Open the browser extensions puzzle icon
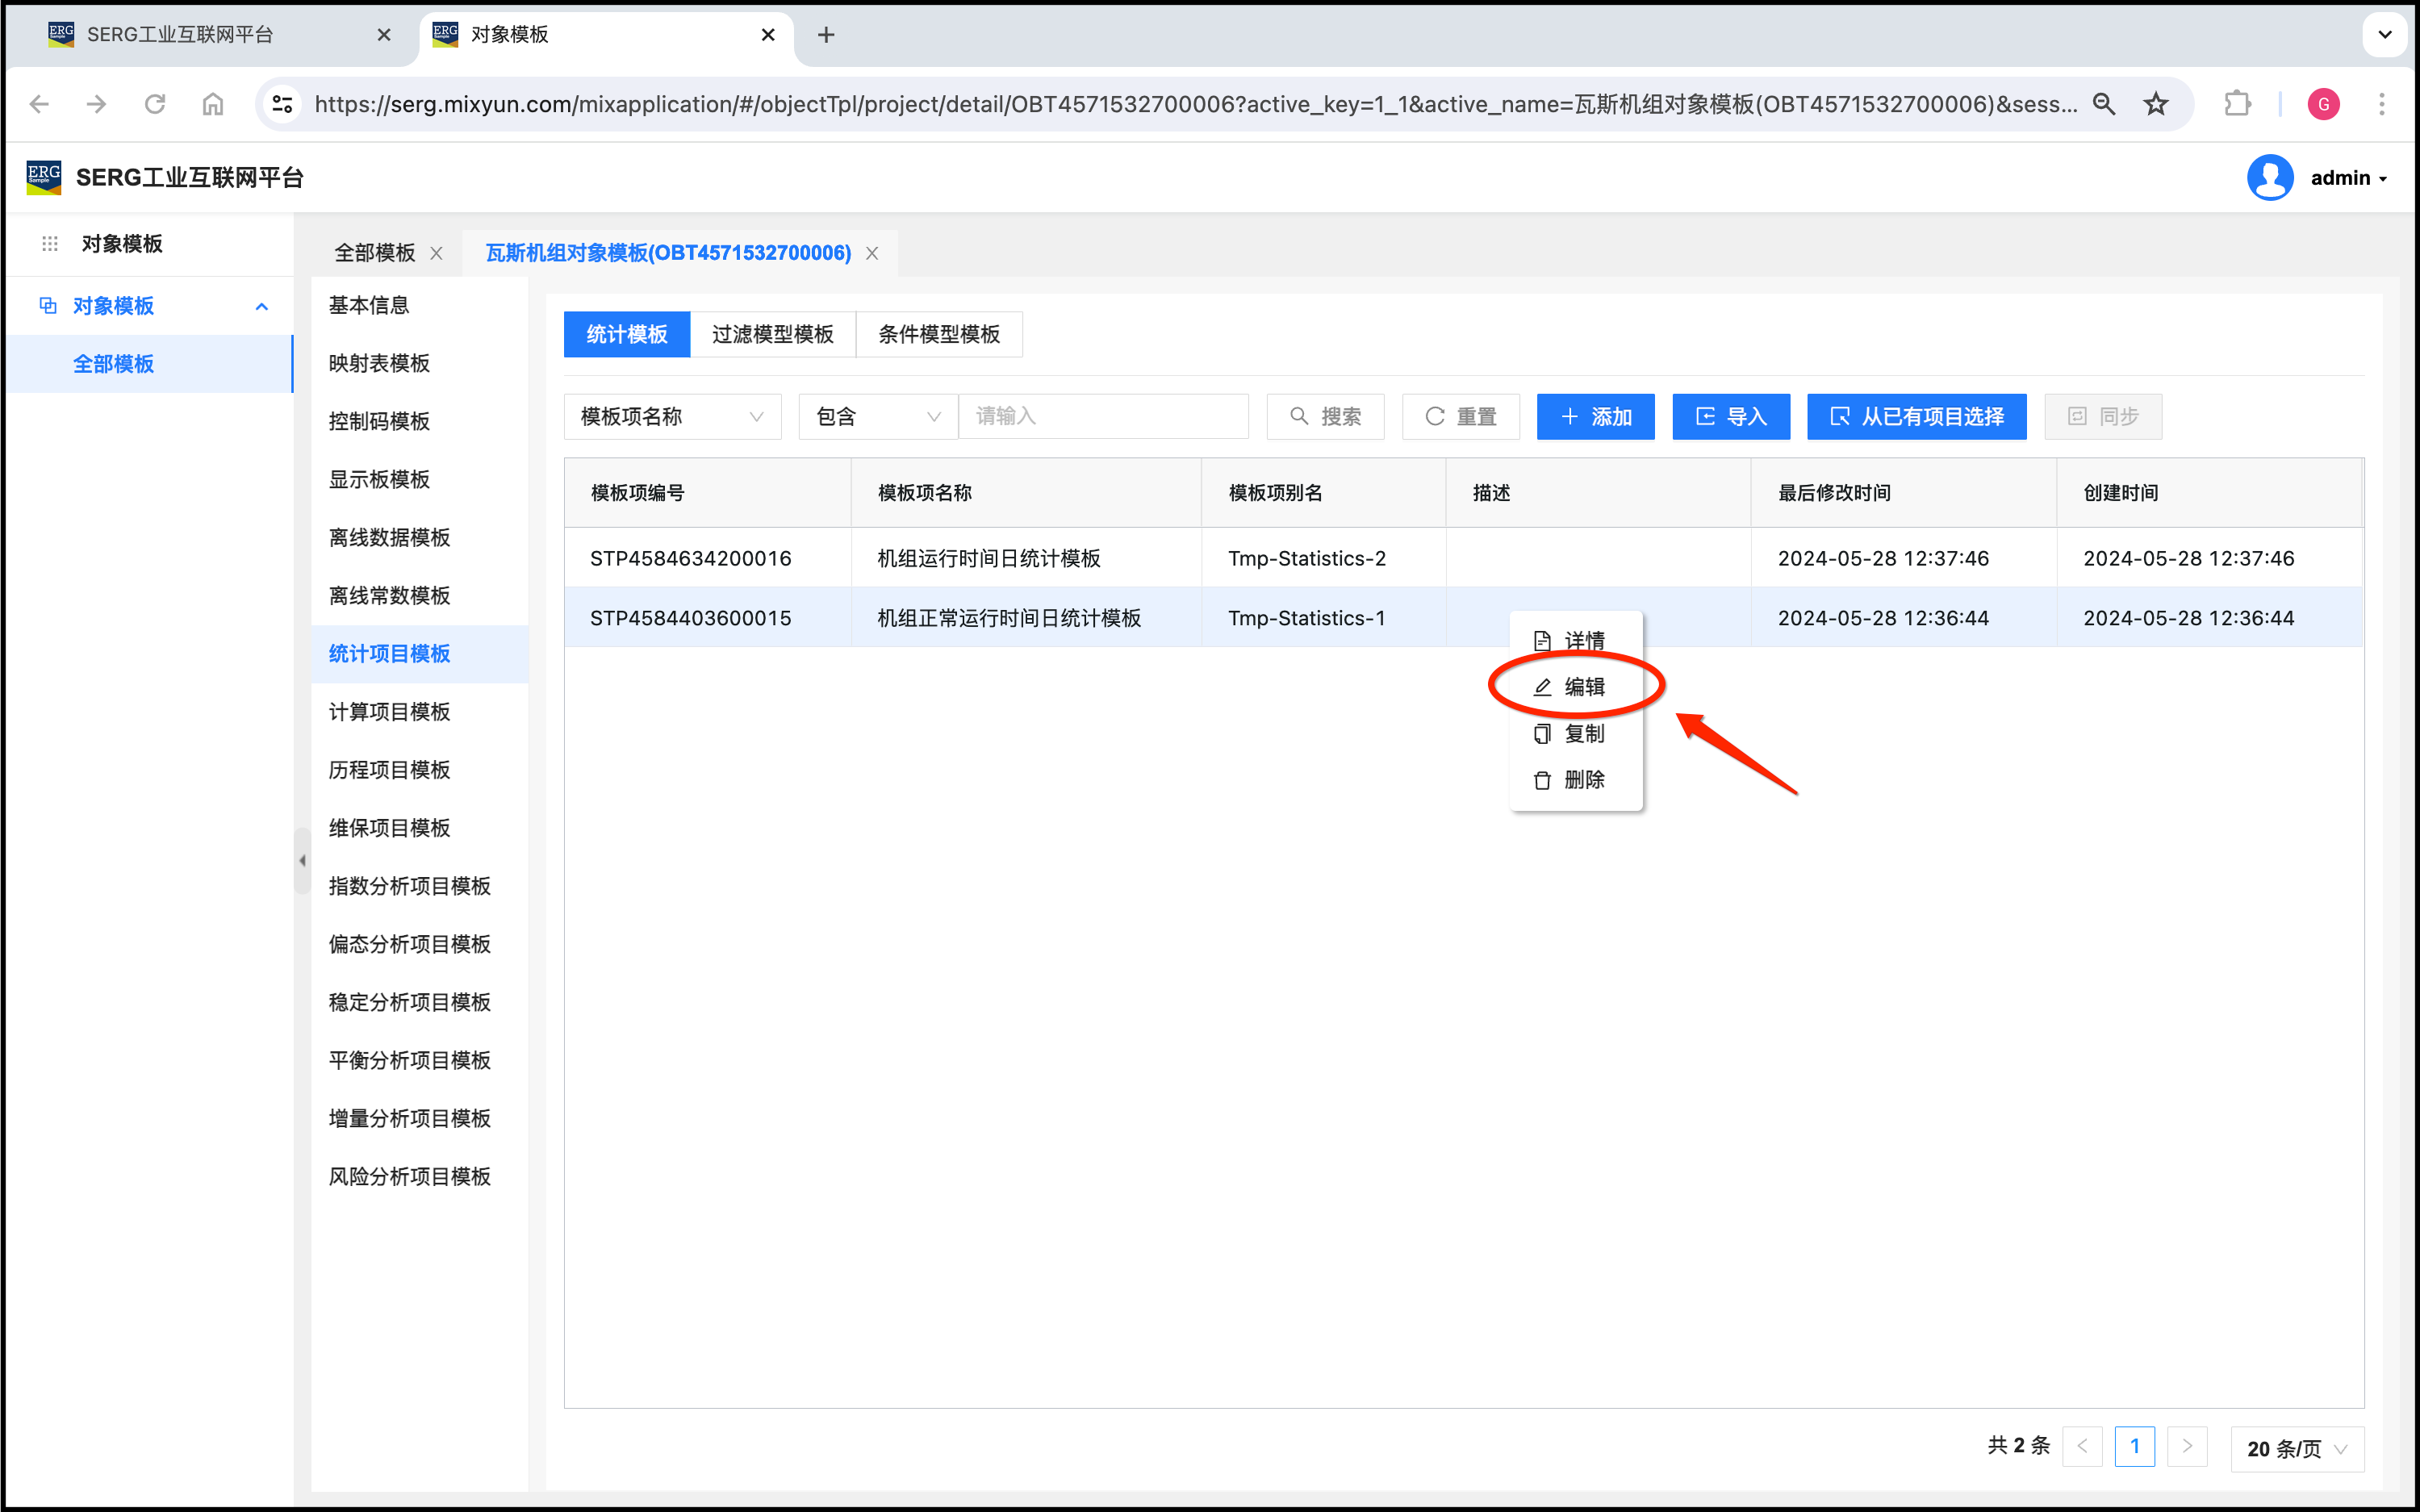2420x1512 pixels. 2237,104
